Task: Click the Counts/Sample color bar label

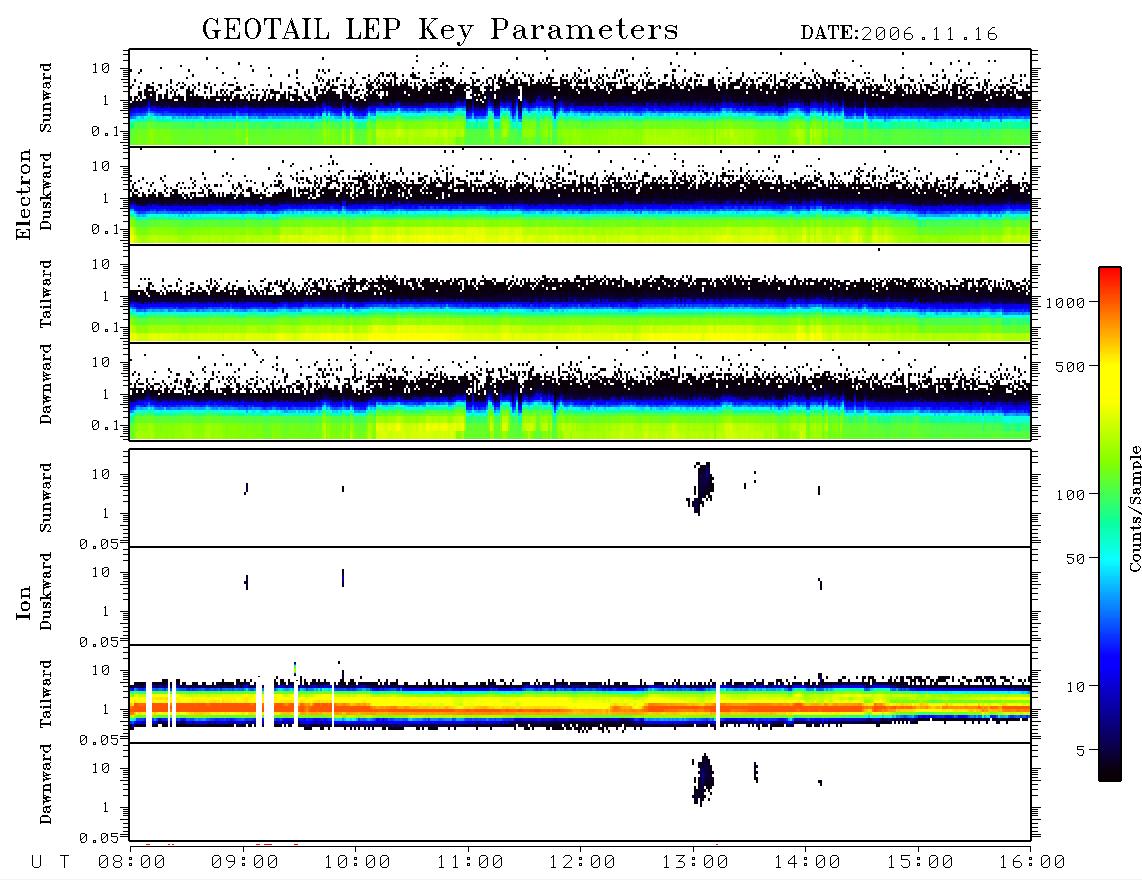Action: point(1134,508)
